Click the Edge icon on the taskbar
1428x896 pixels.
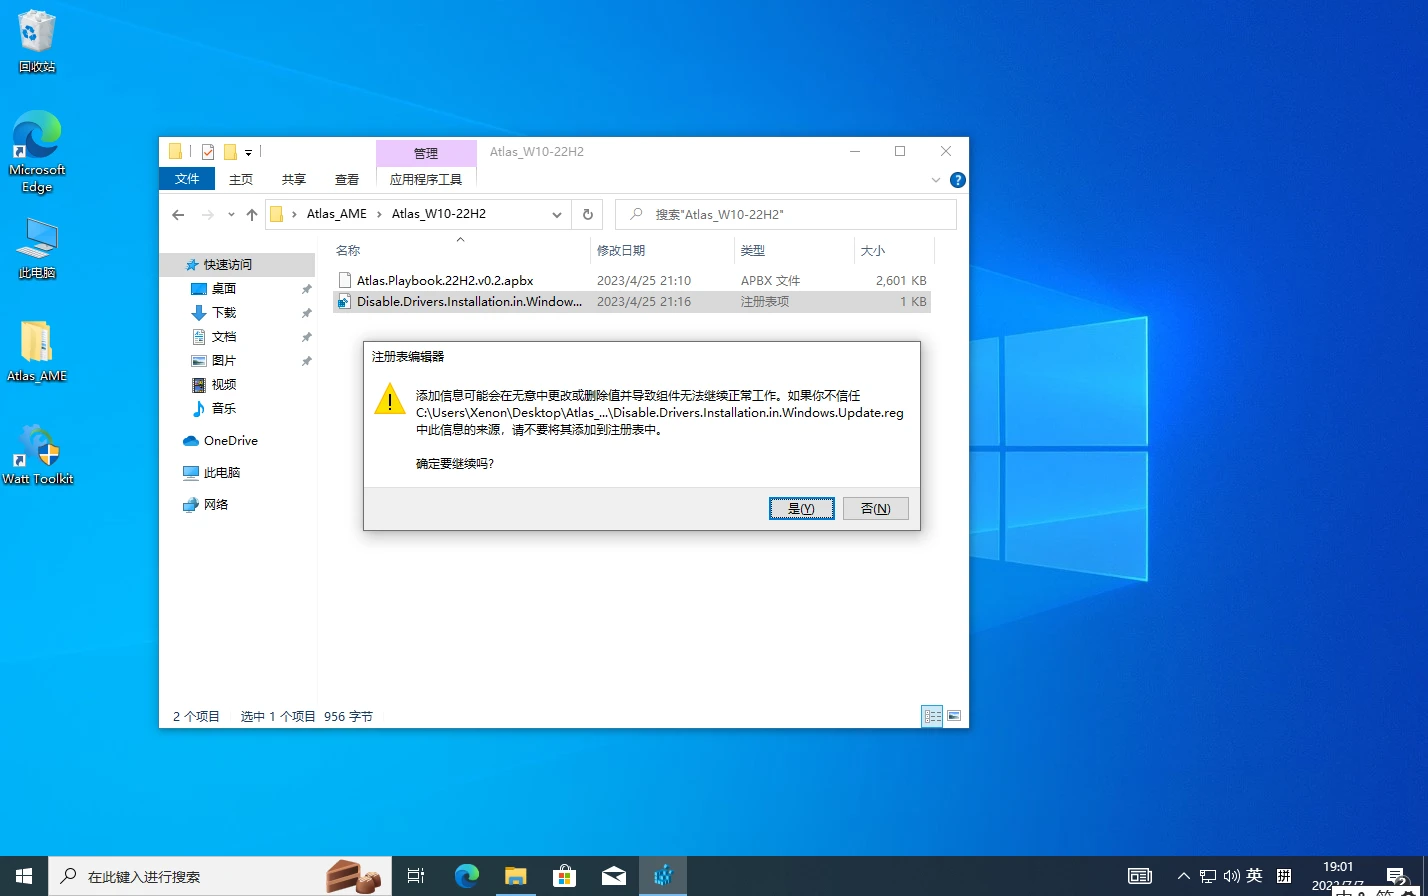click(466, 876)
